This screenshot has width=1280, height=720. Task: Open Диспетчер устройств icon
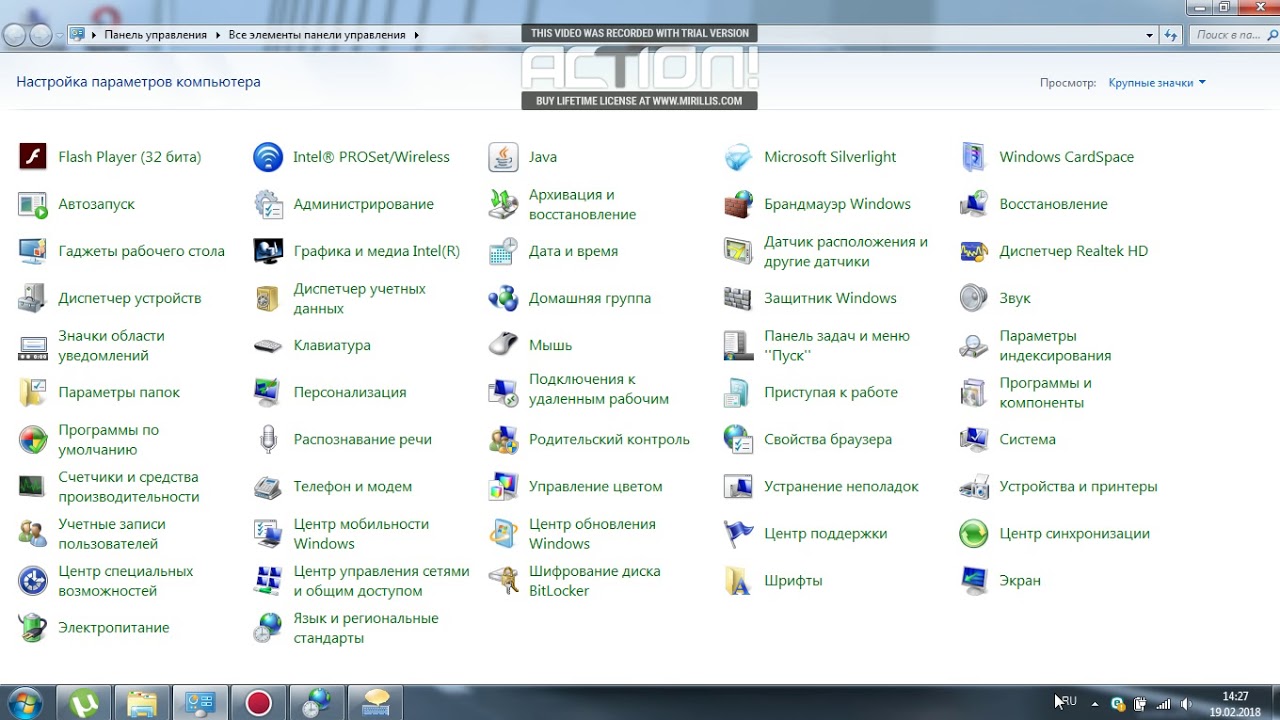pos(33,298)
